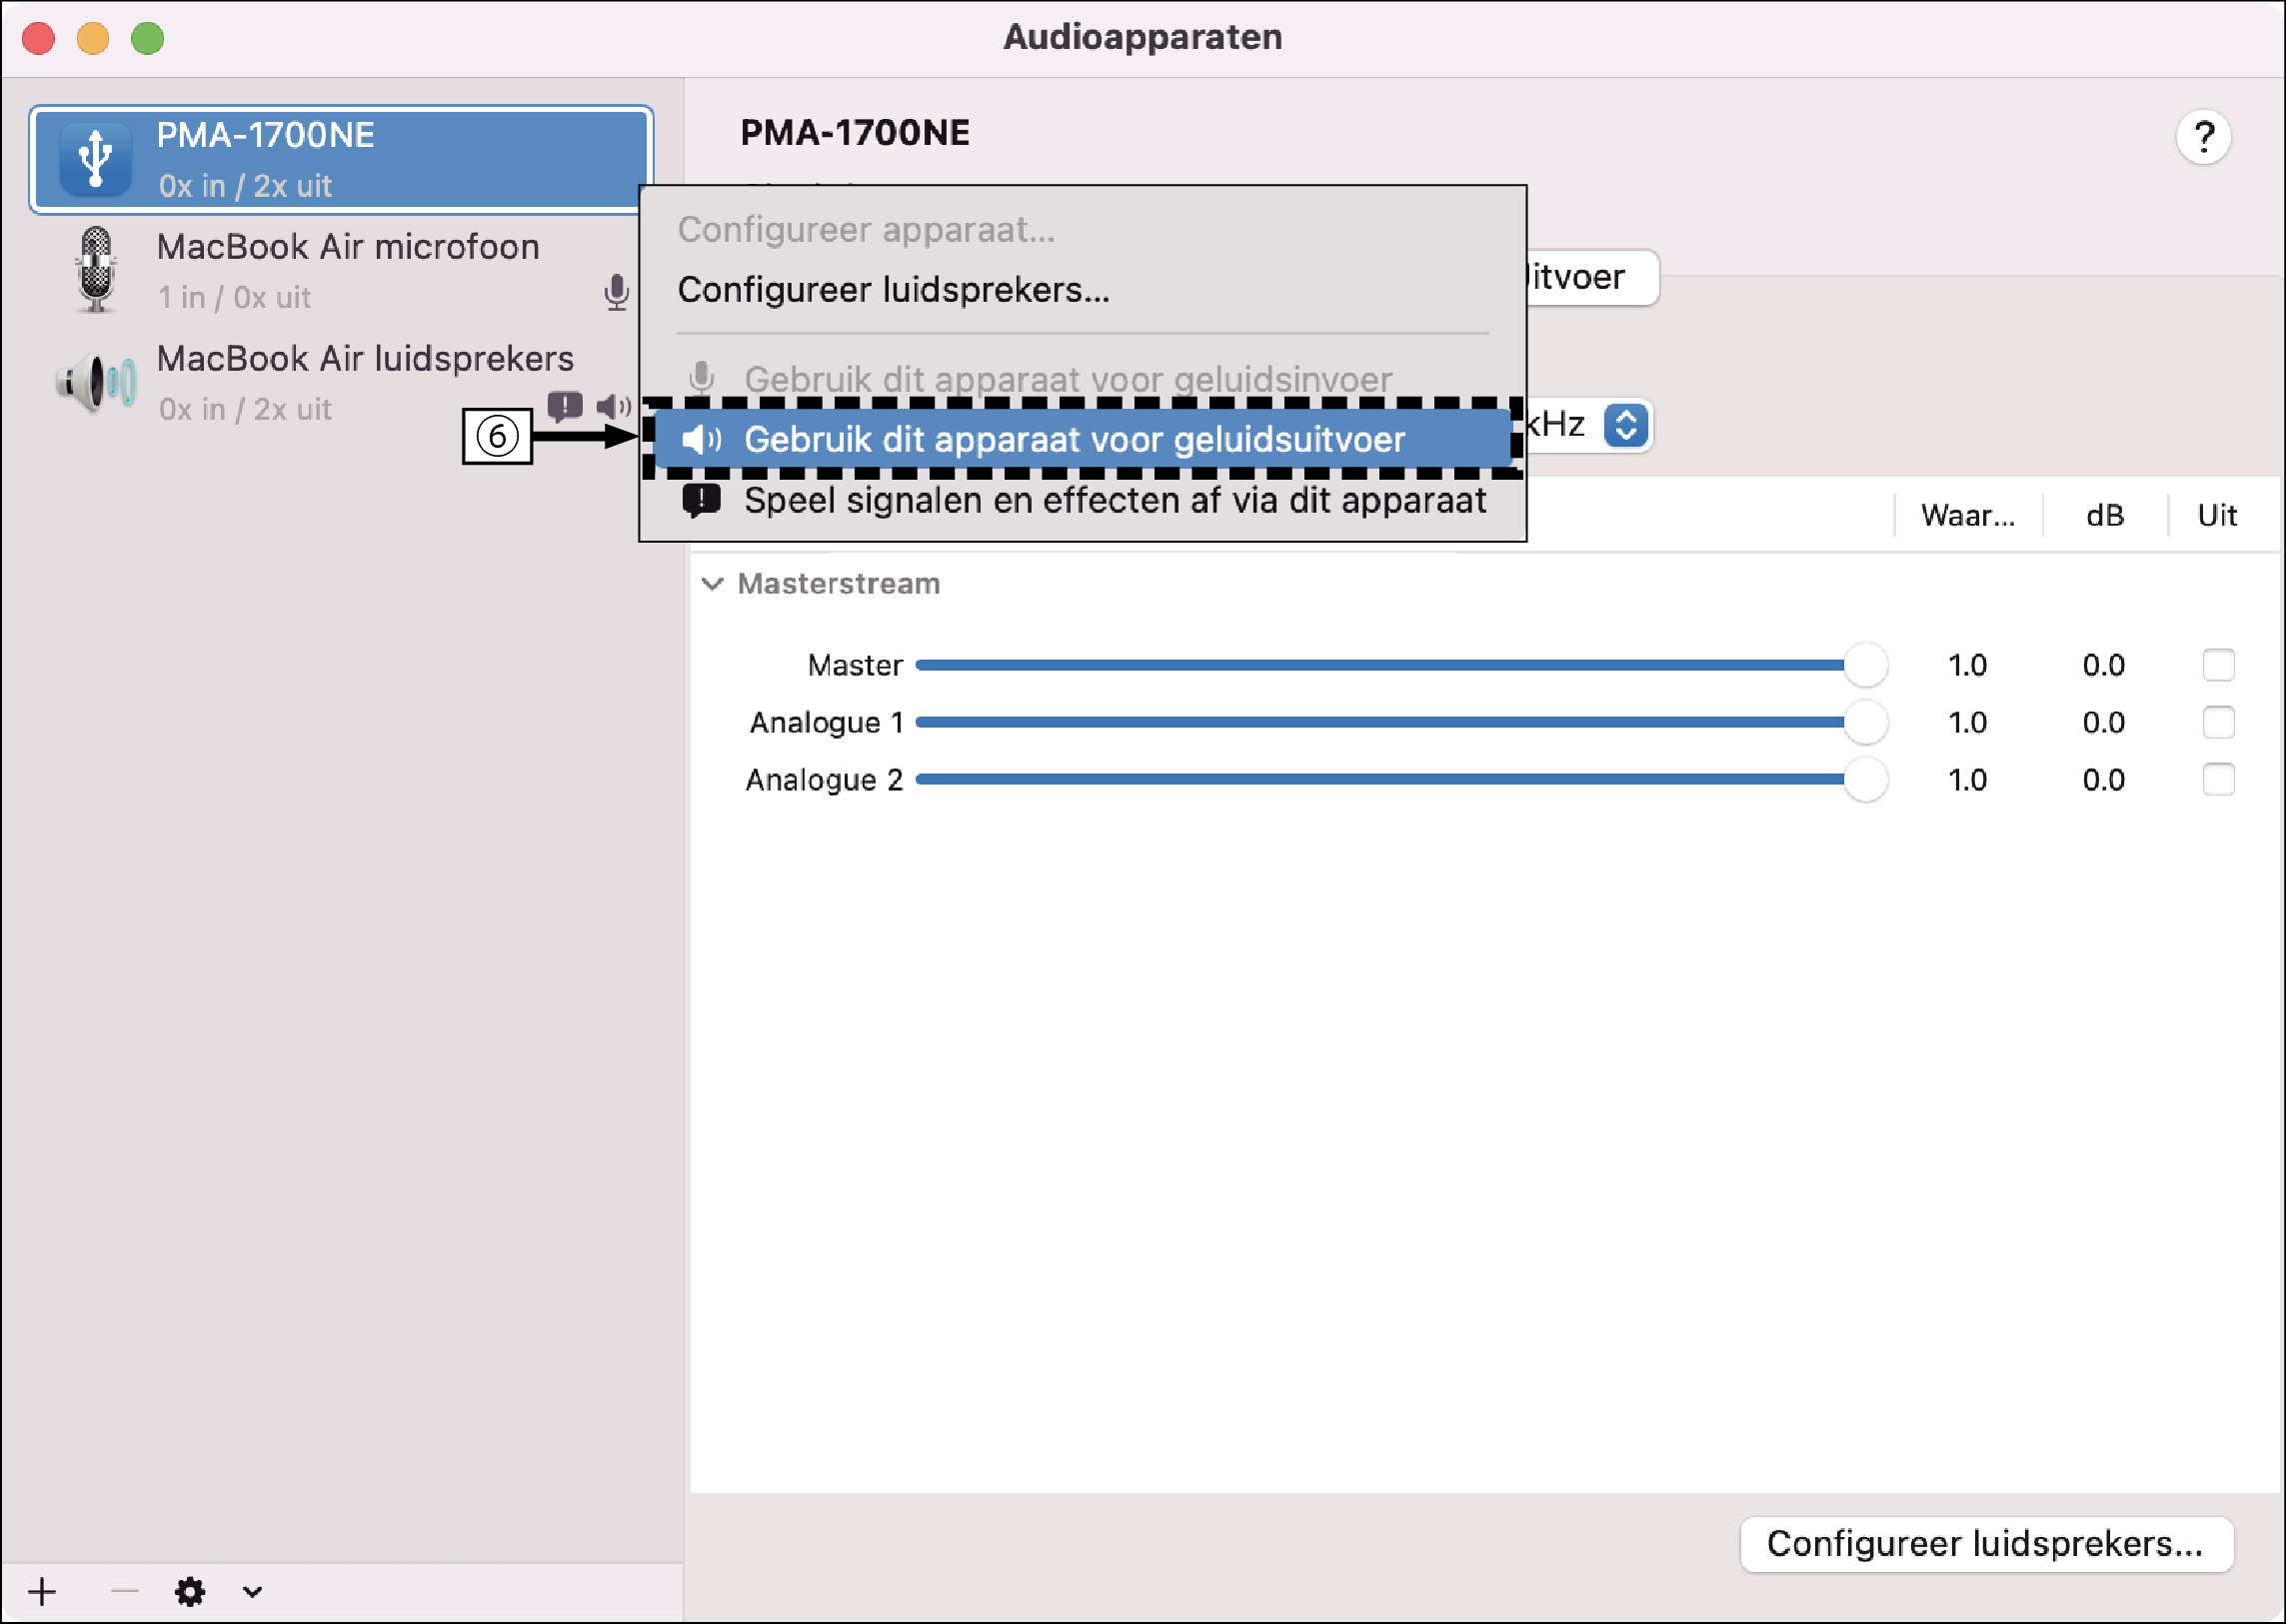Open the help question mark
Viewport: 2286px width, 1624px height.
(x=2206, y=136)
